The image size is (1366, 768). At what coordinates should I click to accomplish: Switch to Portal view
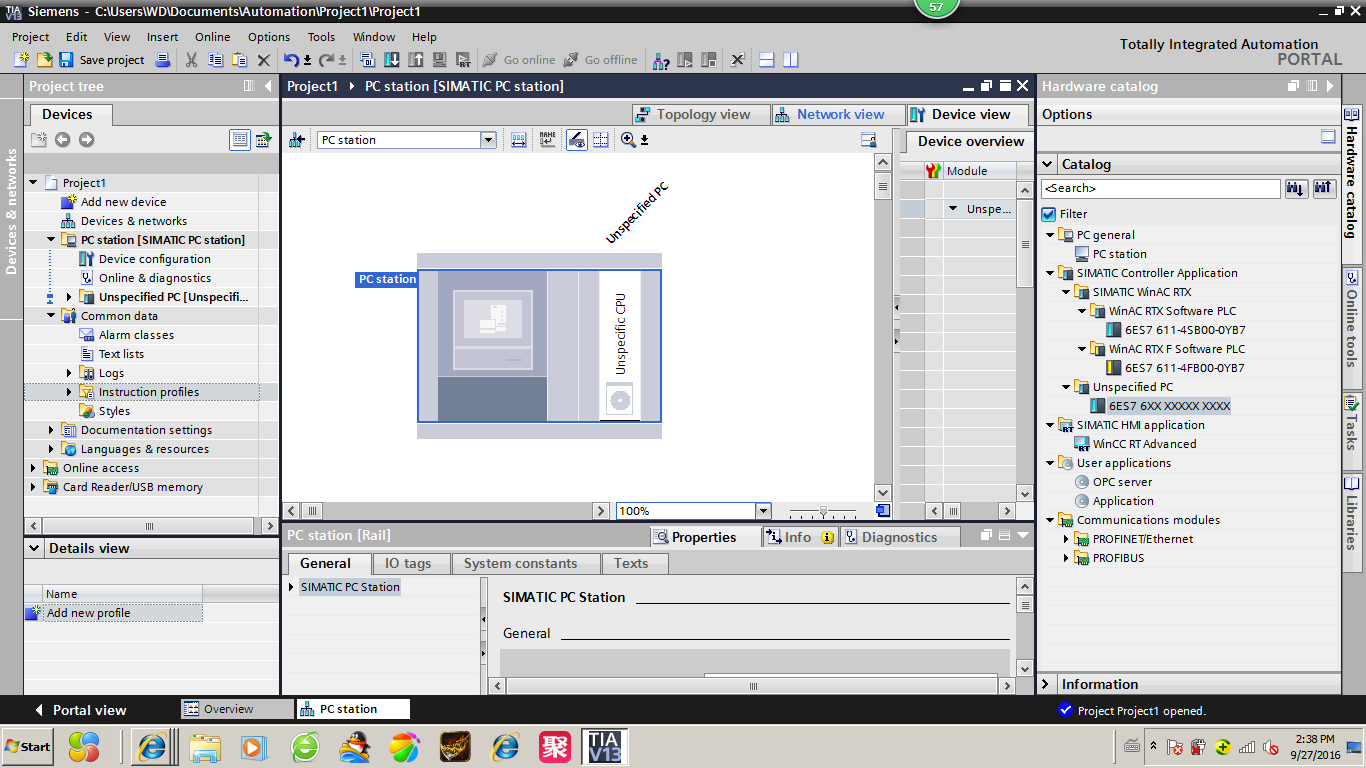80,710
